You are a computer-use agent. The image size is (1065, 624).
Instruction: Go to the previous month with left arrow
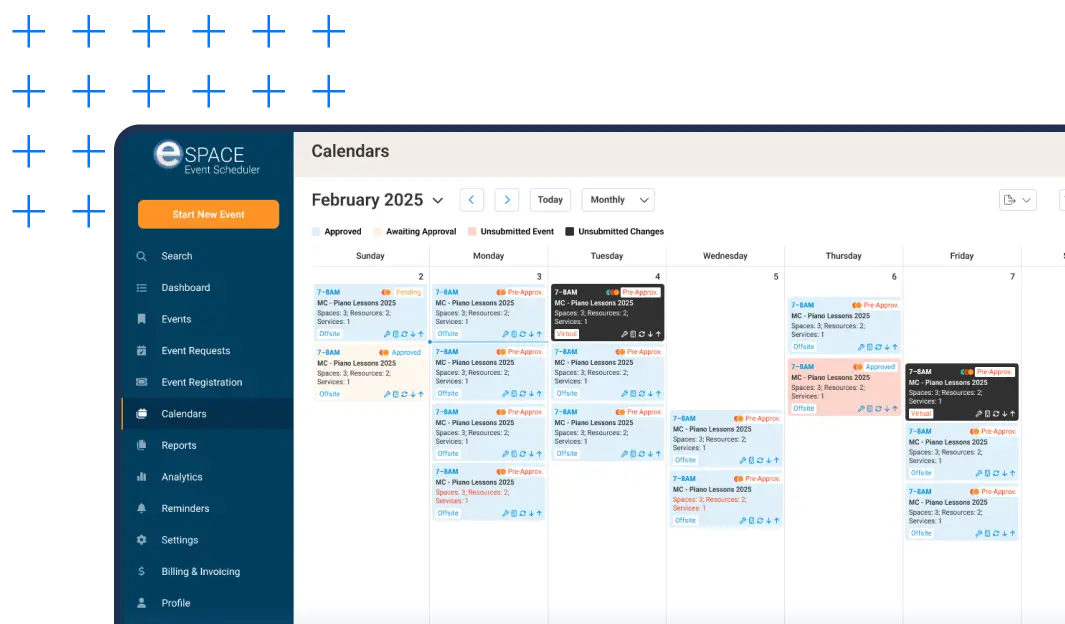click(x=472, y=200)
